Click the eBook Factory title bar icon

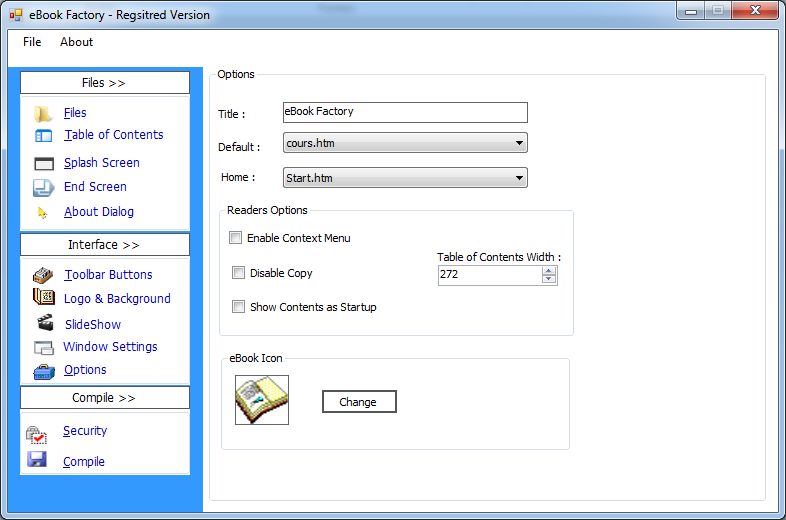pos(16,15)
